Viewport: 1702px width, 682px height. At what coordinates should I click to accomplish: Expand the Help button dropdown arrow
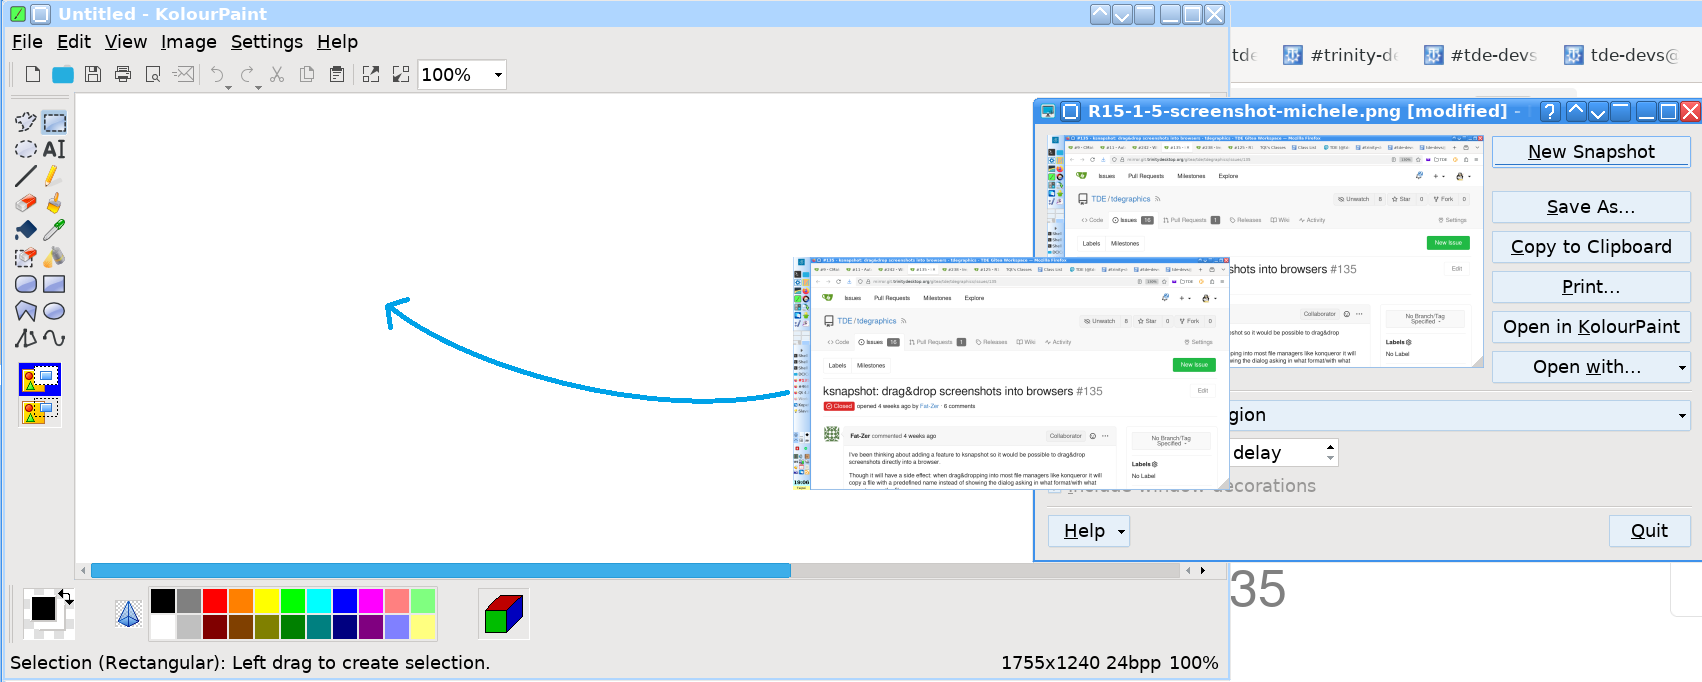tap(1121, 532)
